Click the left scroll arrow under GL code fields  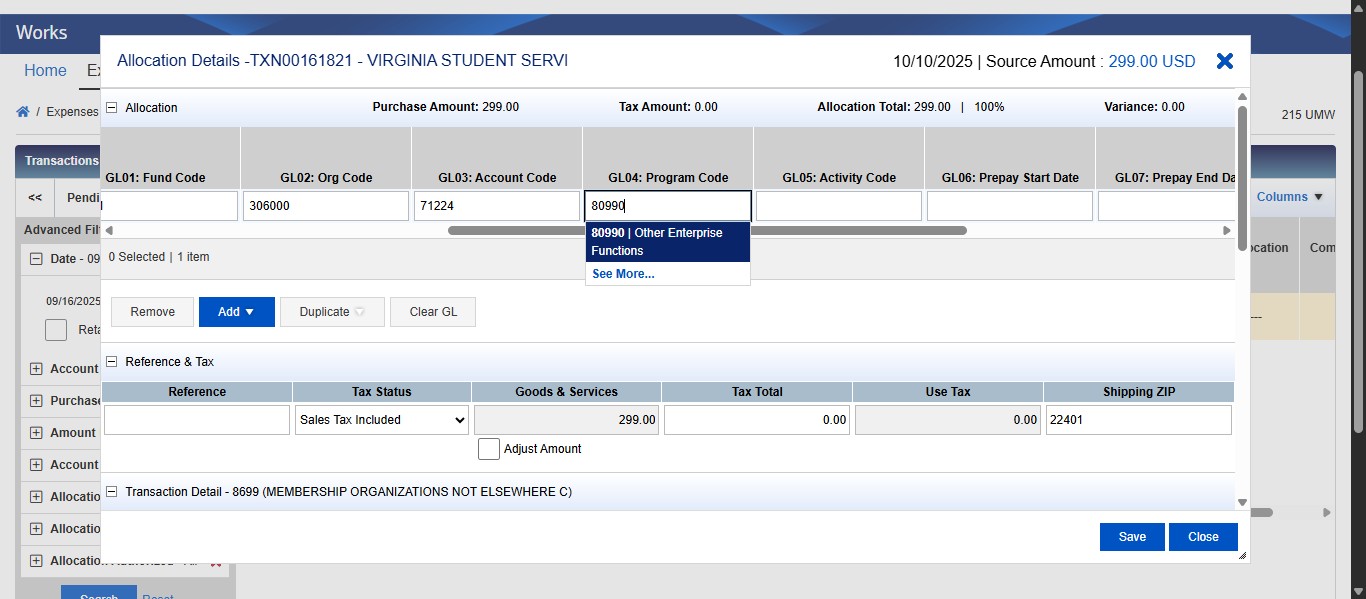[x=109, y=230]
